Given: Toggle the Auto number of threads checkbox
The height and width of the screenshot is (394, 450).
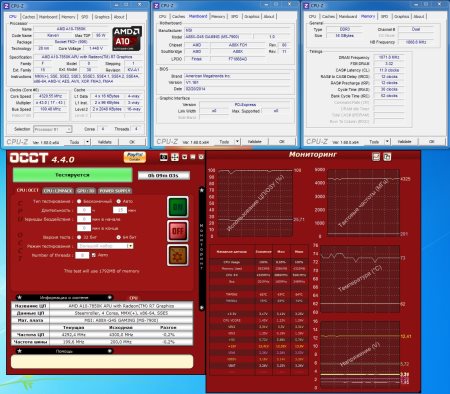Looking at the screenshot, I should (x=94, y=255).
